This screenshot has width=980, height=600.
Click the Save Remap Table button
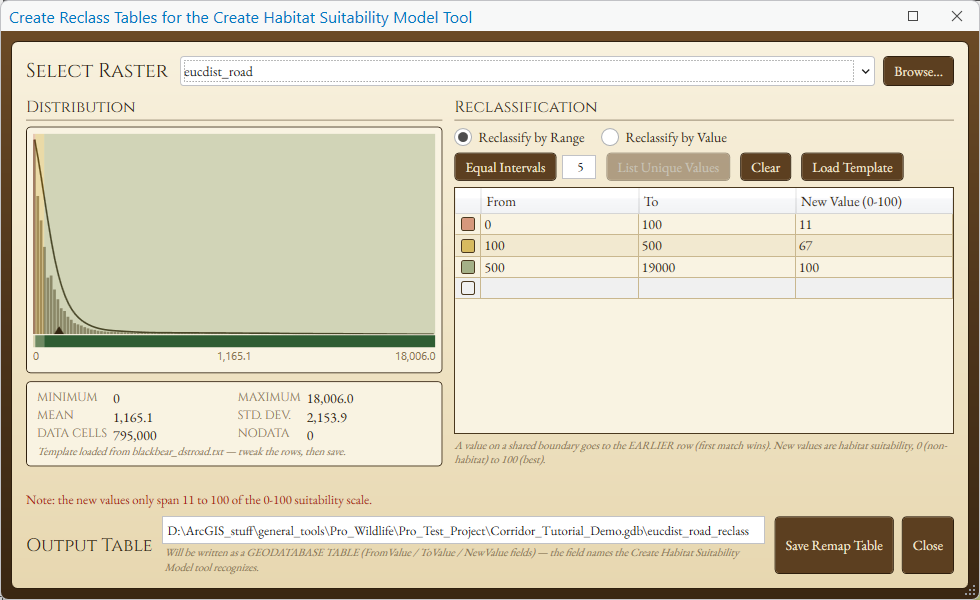coord(834,545)
